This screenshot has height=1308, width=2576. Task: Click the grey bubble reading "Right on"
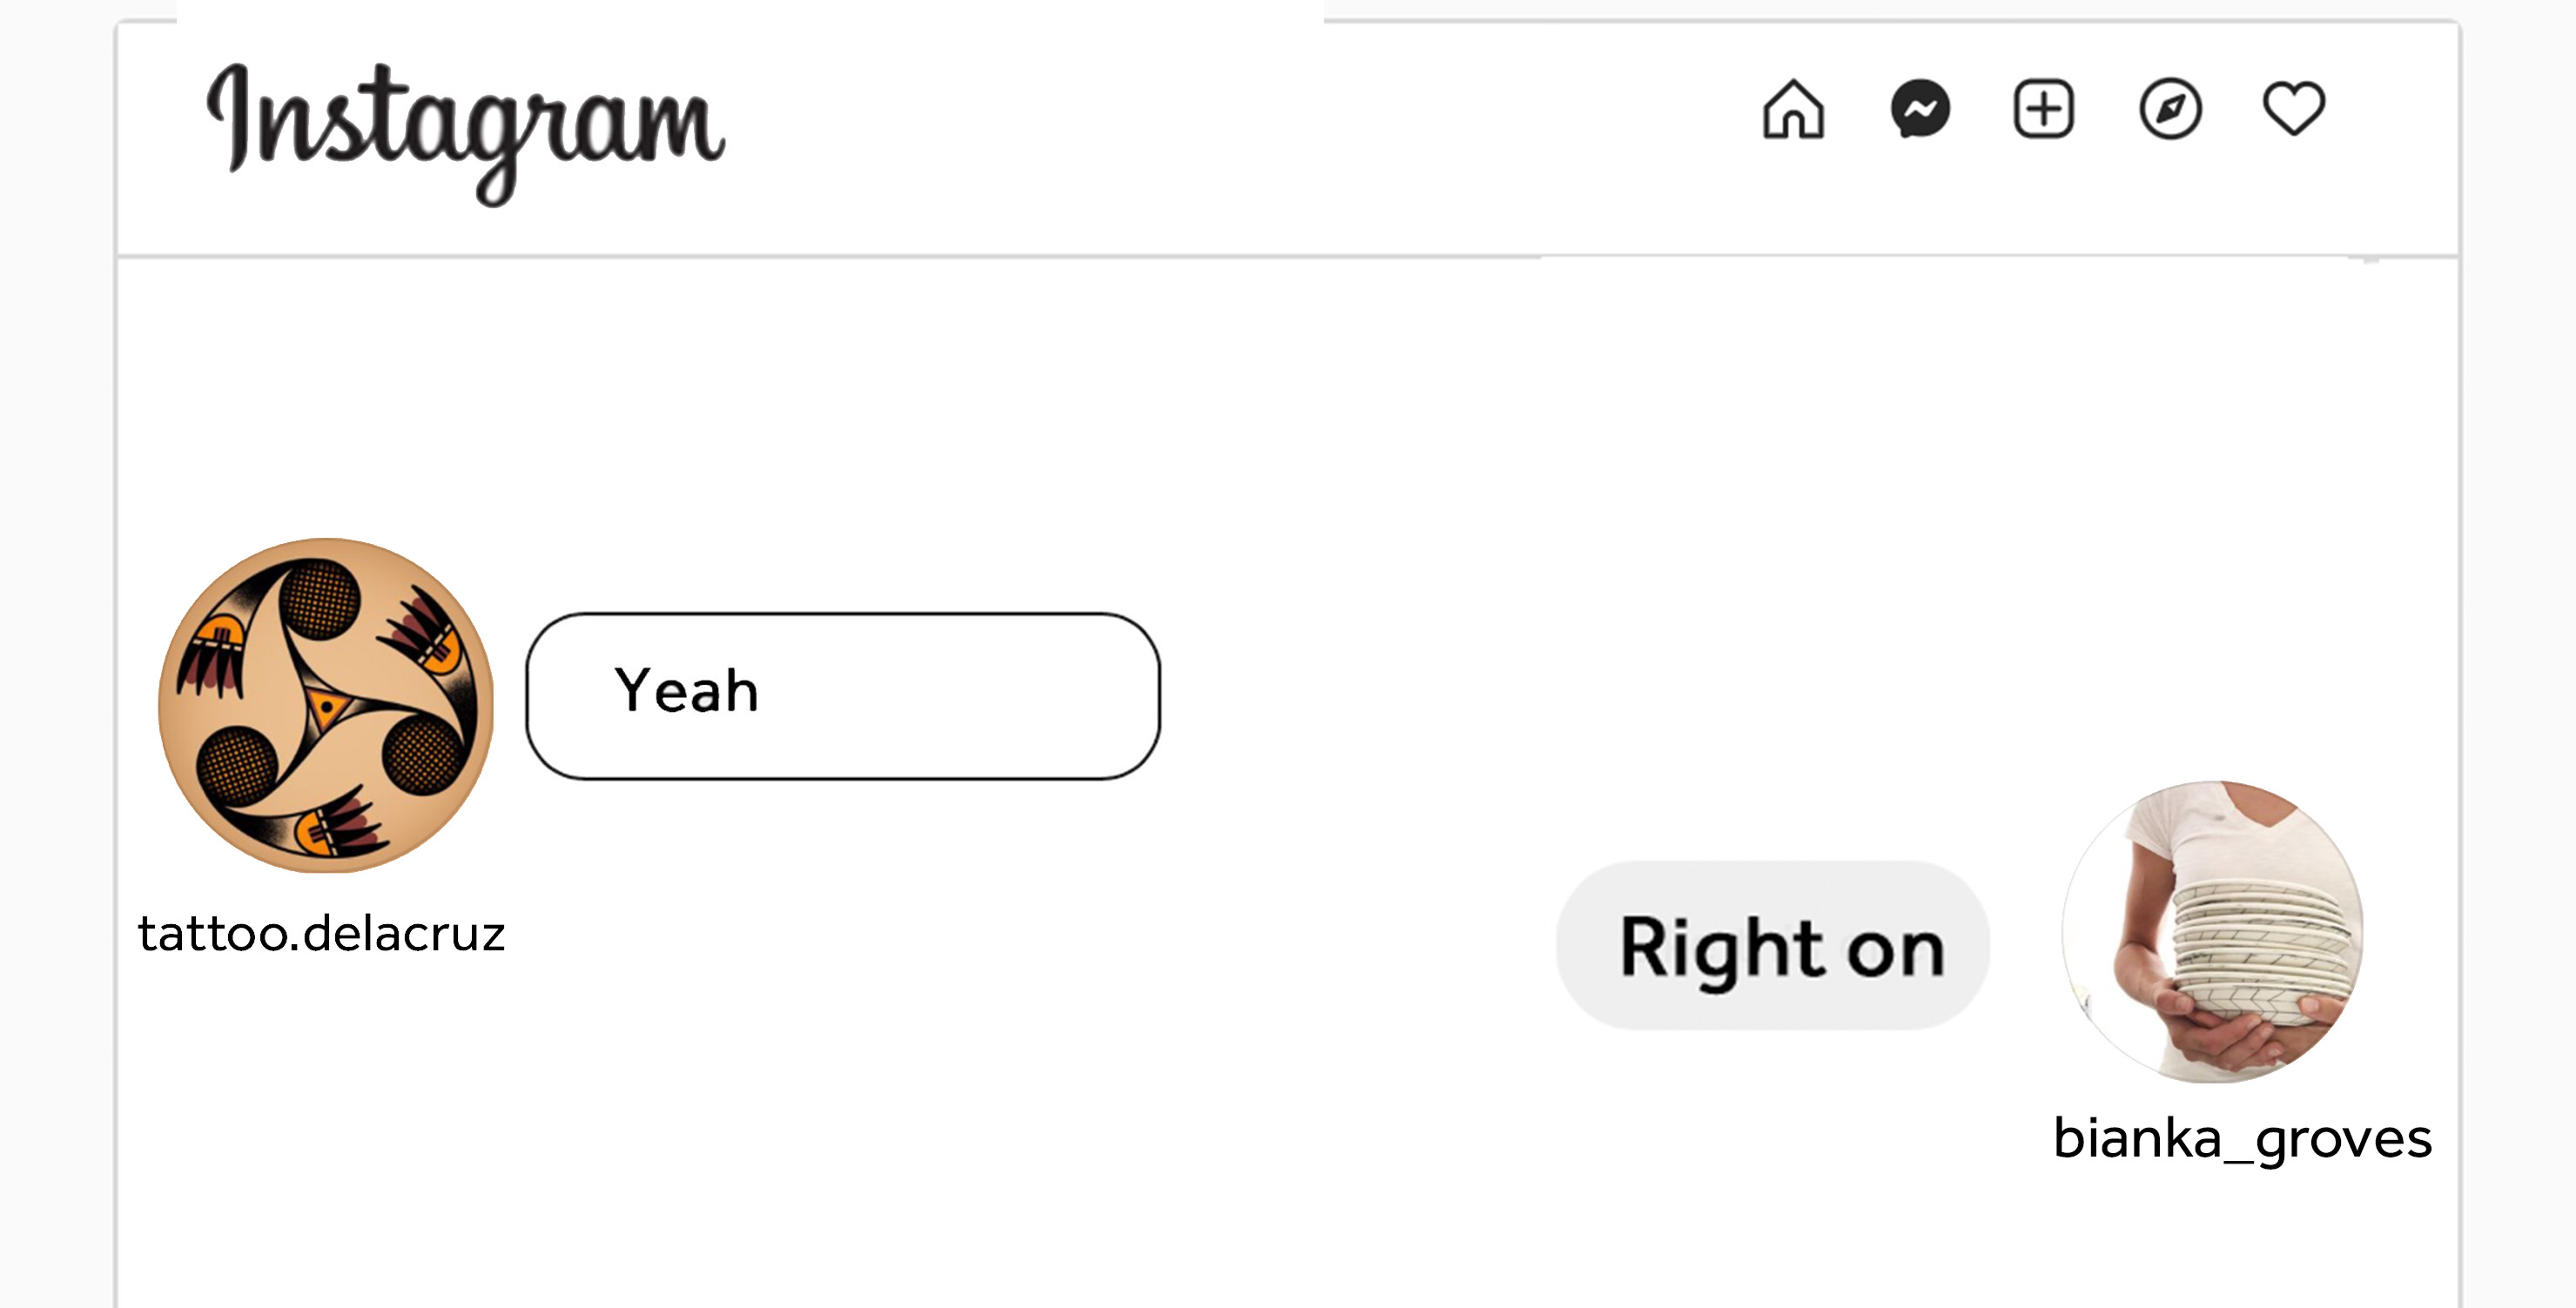1772,946
